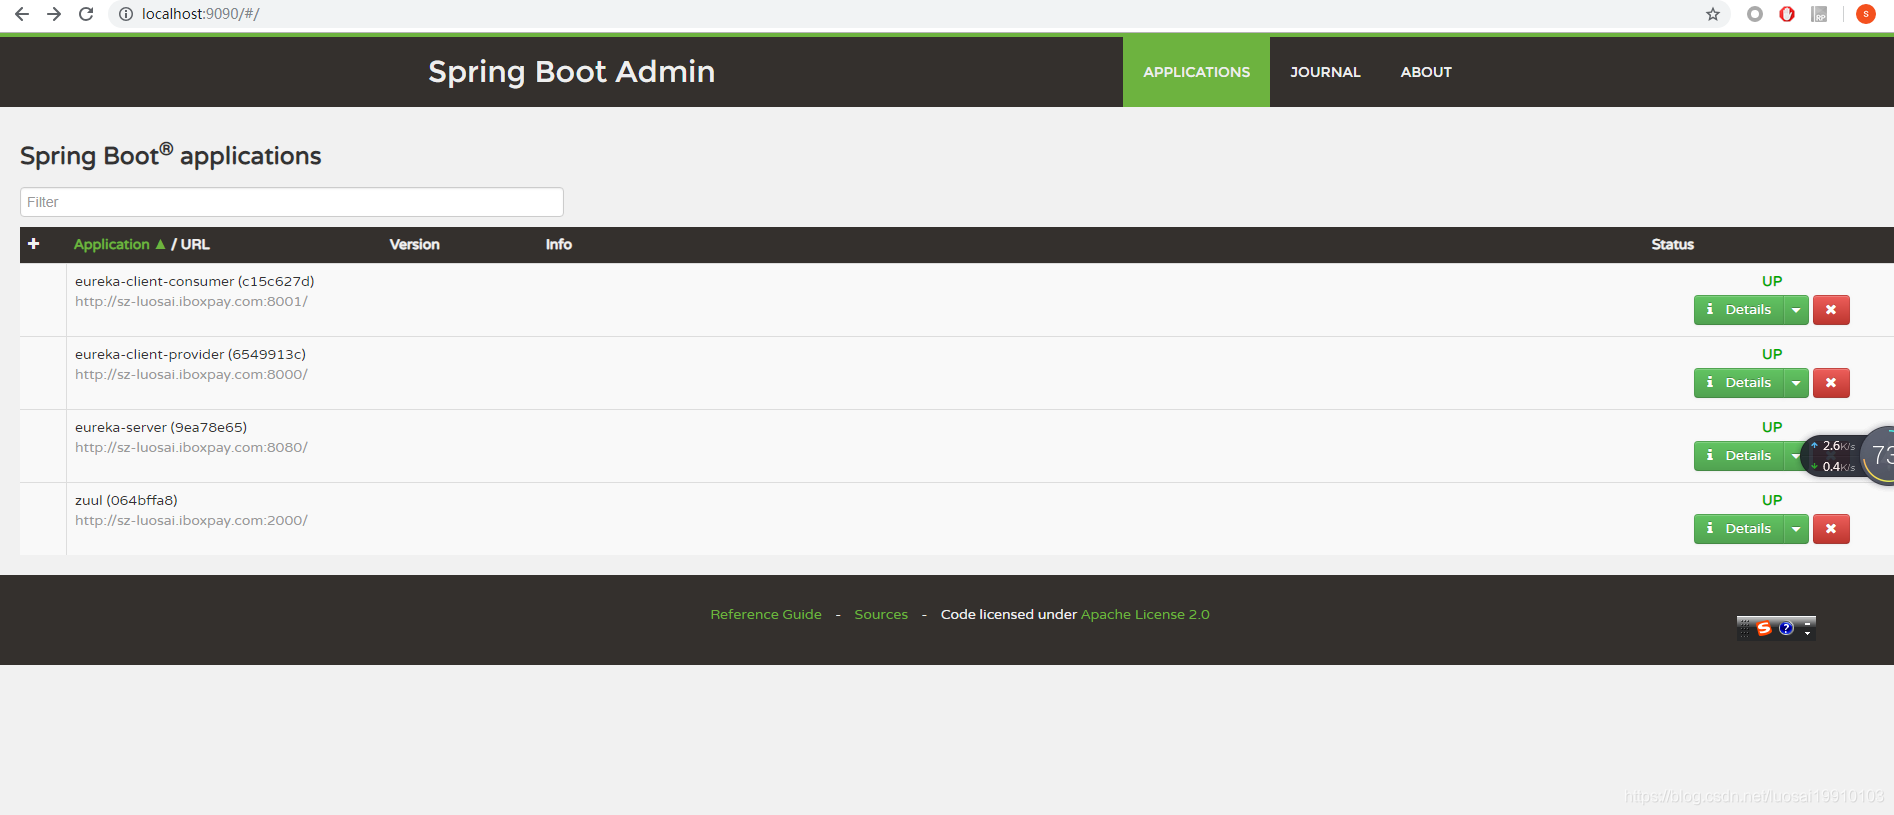
Task: Open Details for eureka-server
Action: [x=1739, y=456]
